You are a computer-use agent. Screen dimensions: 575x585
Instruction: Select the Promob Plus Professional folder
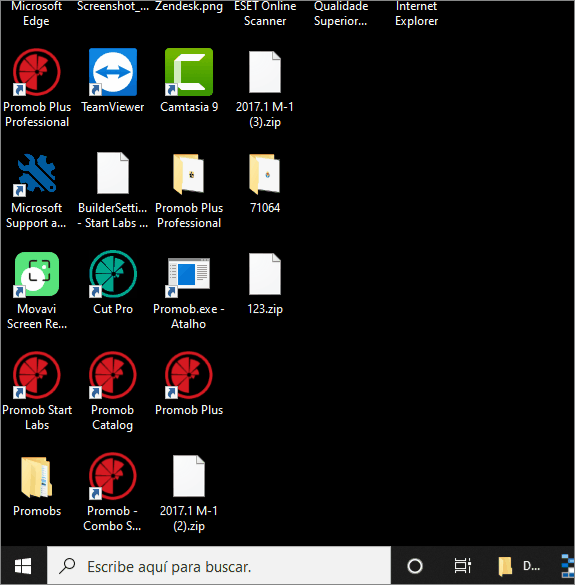coord(189,174)
